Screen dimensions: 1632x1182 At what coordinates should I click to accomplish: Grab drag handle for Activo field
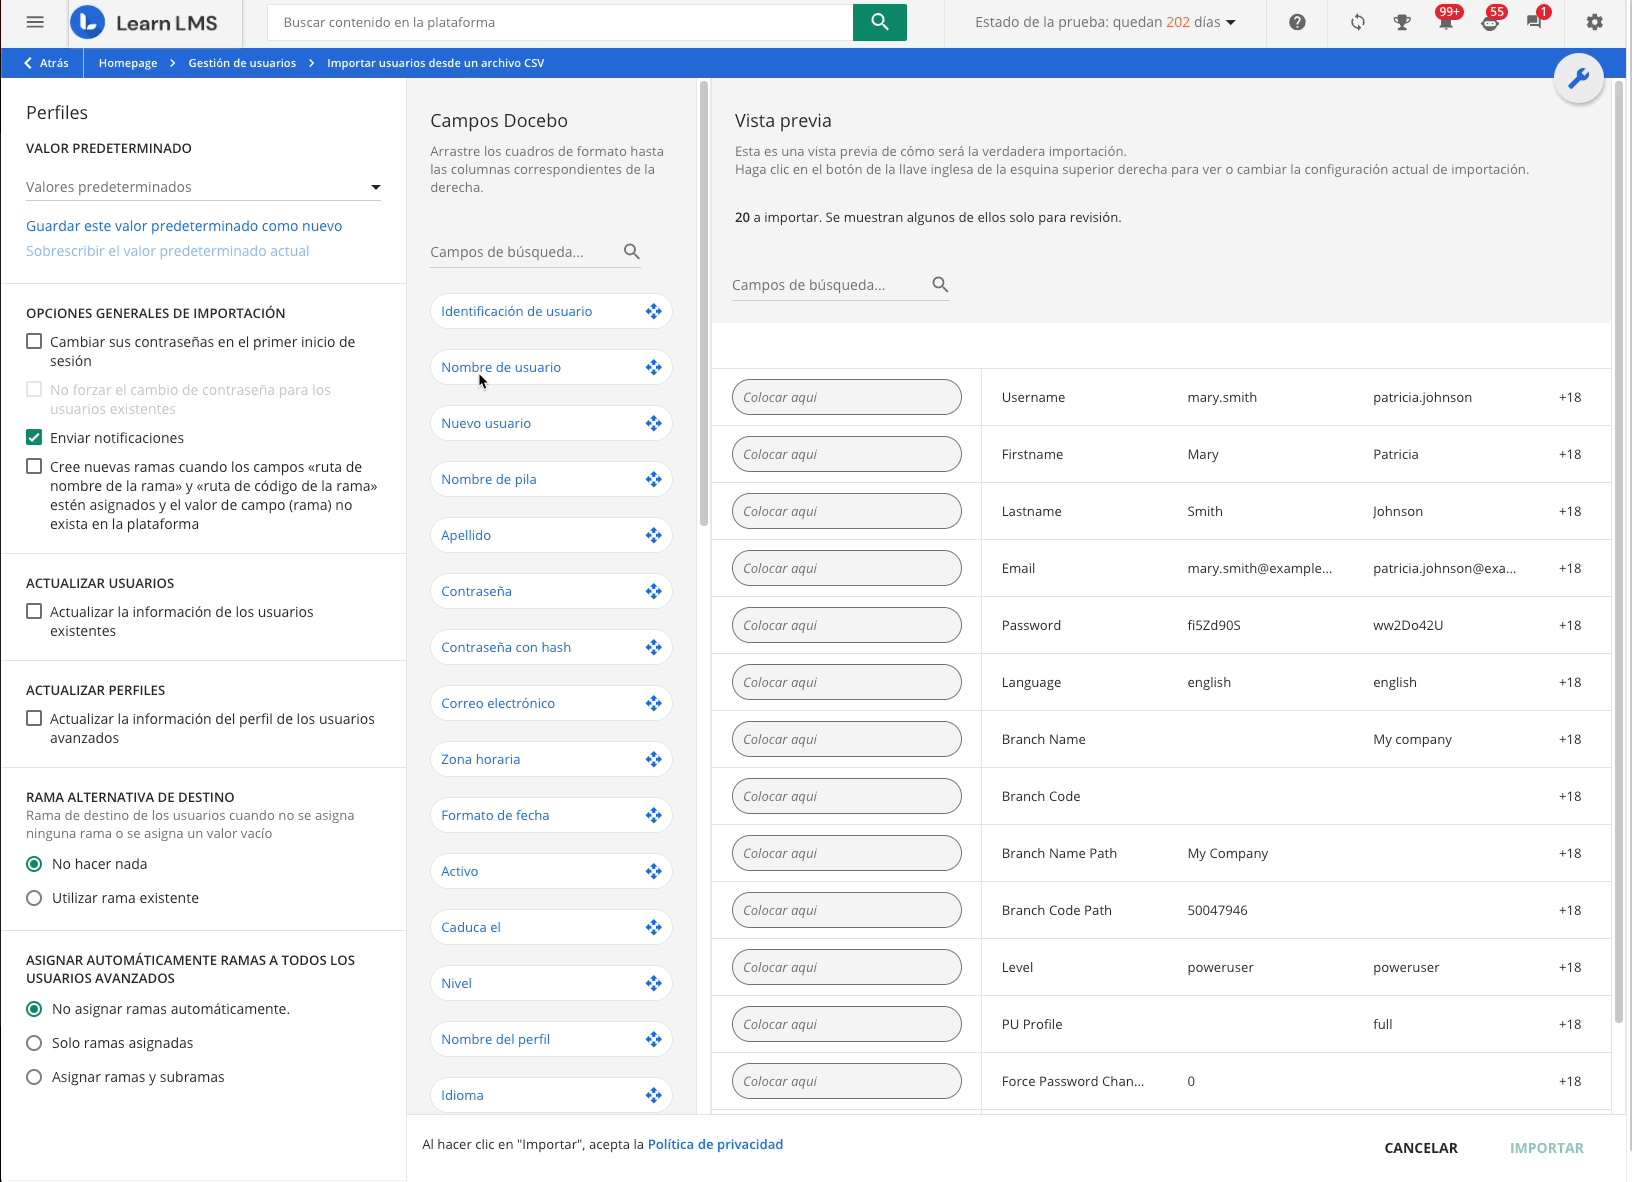[x=654, y=871]
